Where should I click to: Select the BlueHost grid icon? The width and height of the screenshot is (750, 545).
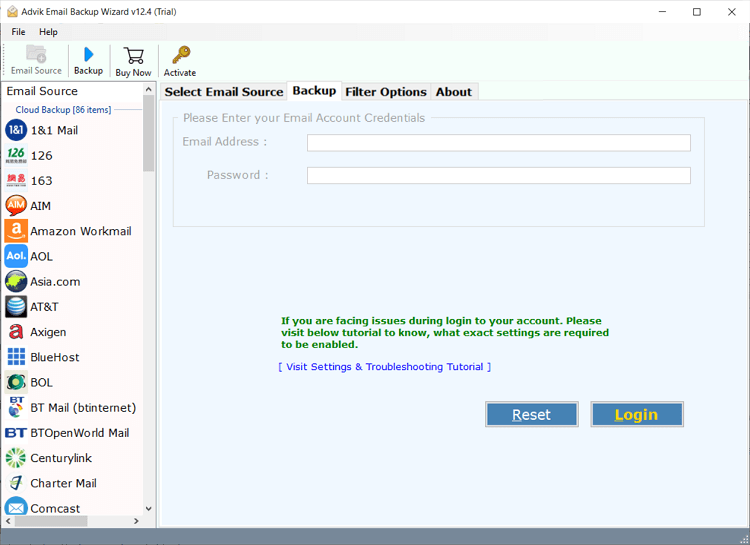click(x=16, y=357)
